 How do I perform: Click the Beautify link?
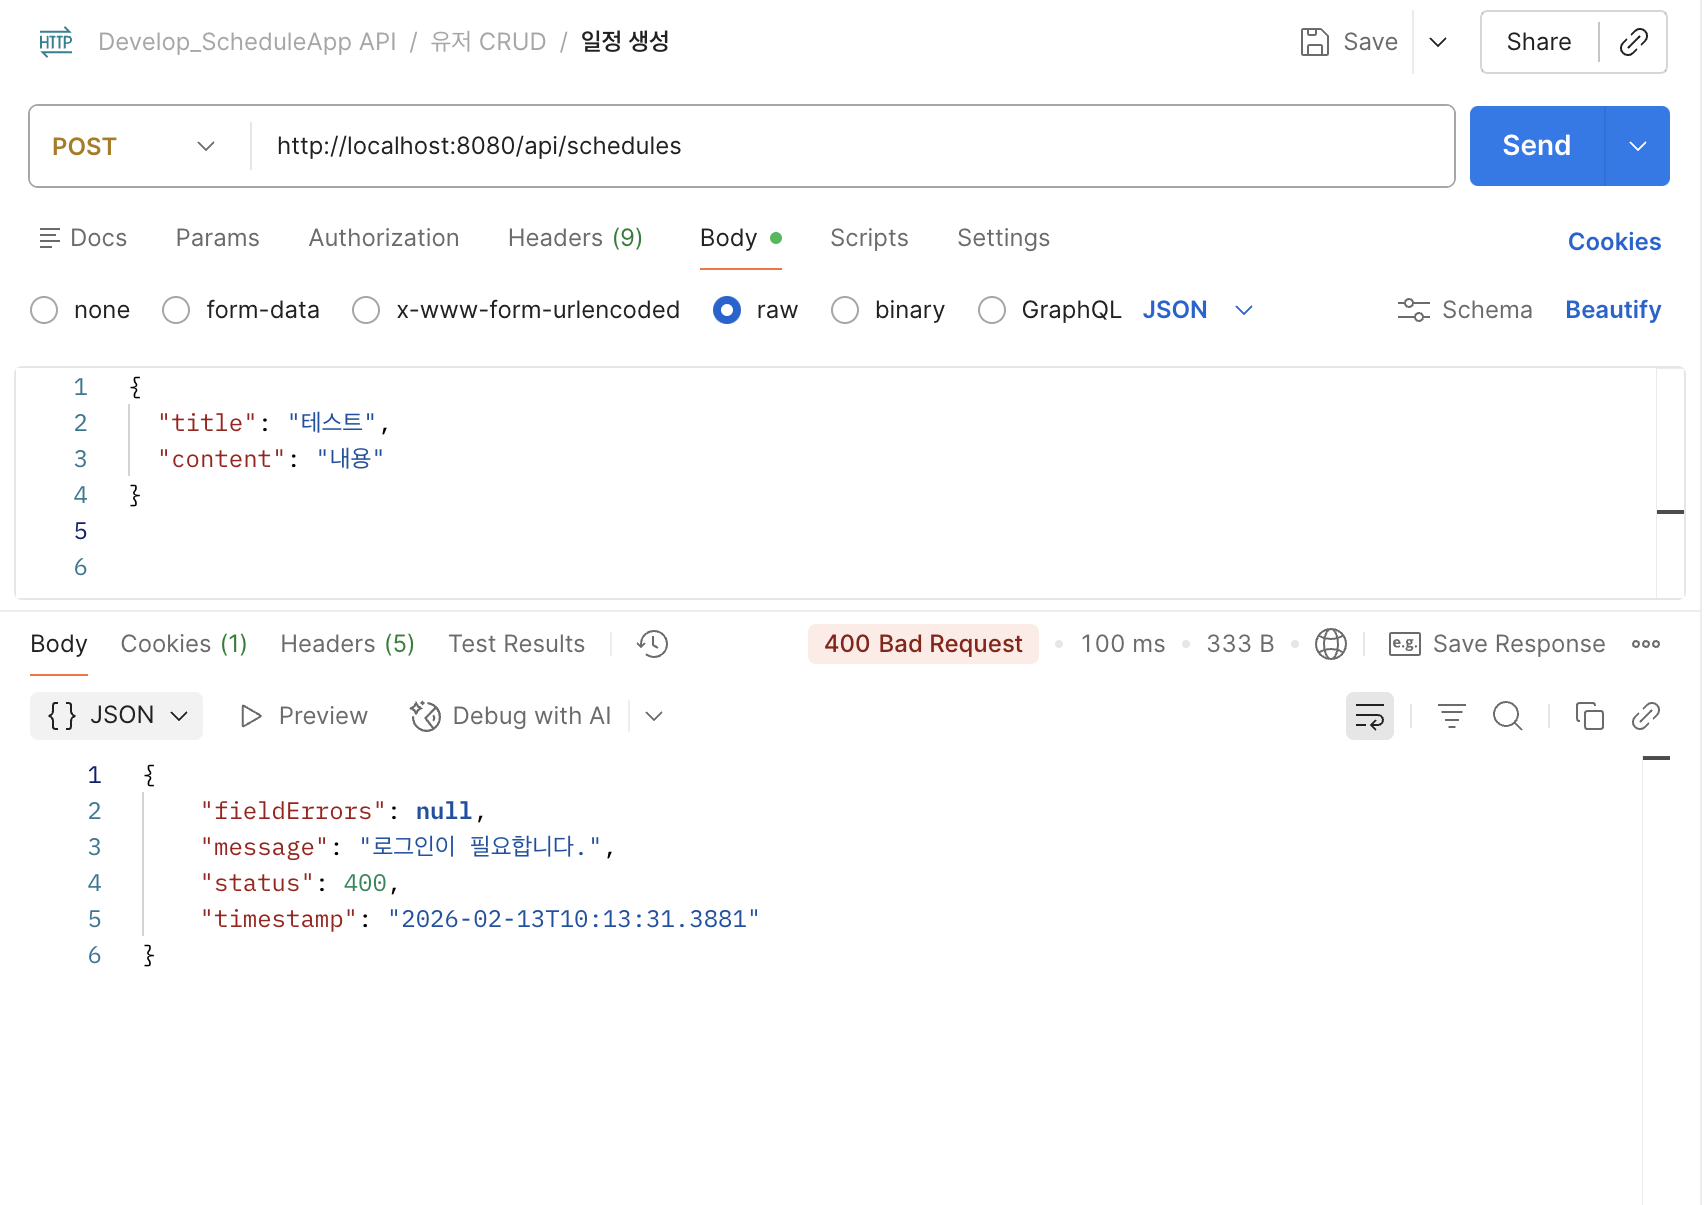pyautogui.click(x=1612, y=310)
